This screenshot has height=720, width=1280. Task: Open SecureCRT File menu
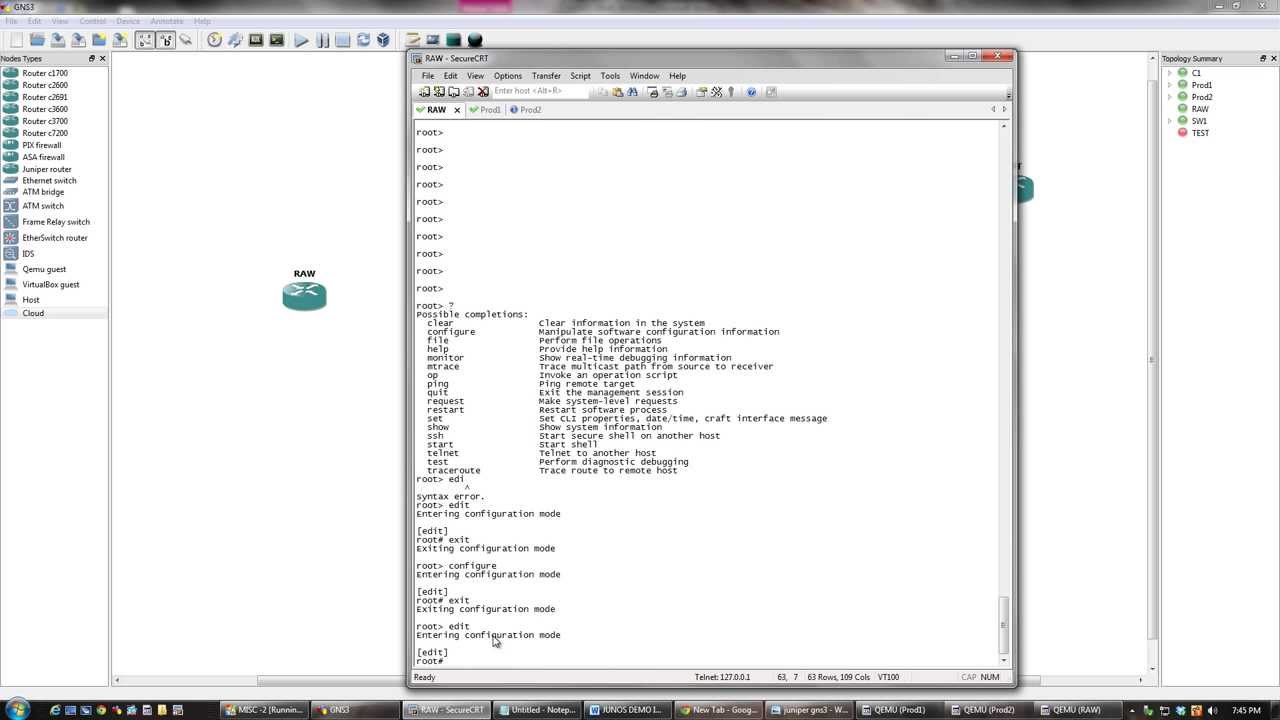click(x=427, y=76)
